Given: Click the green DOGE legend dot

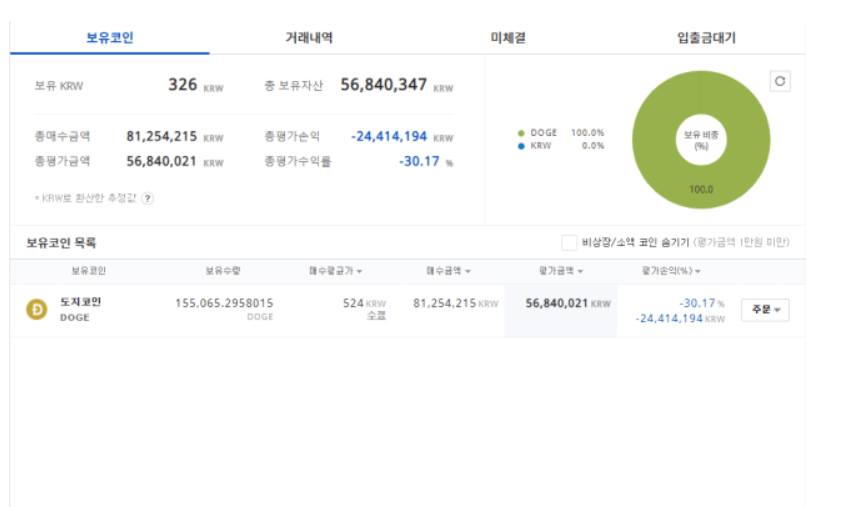Looking at the screenshot, I should point(521,133).
